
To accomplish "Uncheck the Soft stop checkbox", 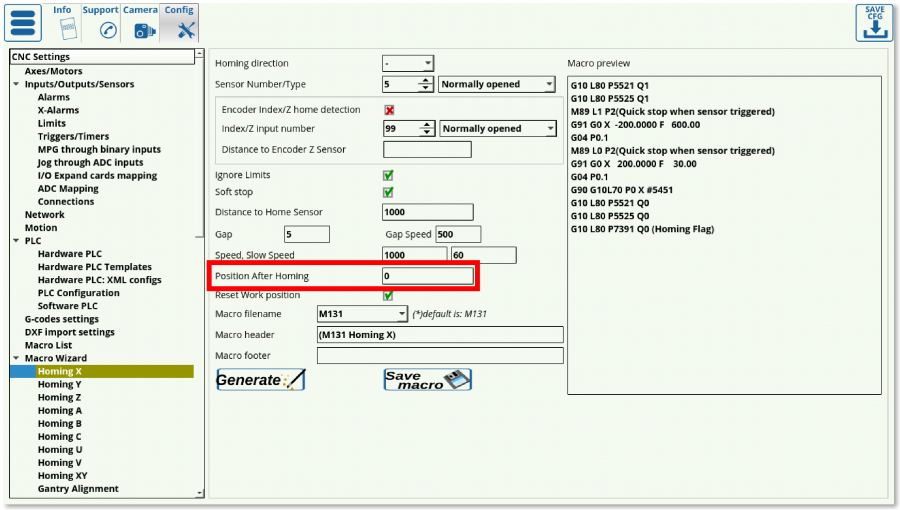I will point(388,192).
